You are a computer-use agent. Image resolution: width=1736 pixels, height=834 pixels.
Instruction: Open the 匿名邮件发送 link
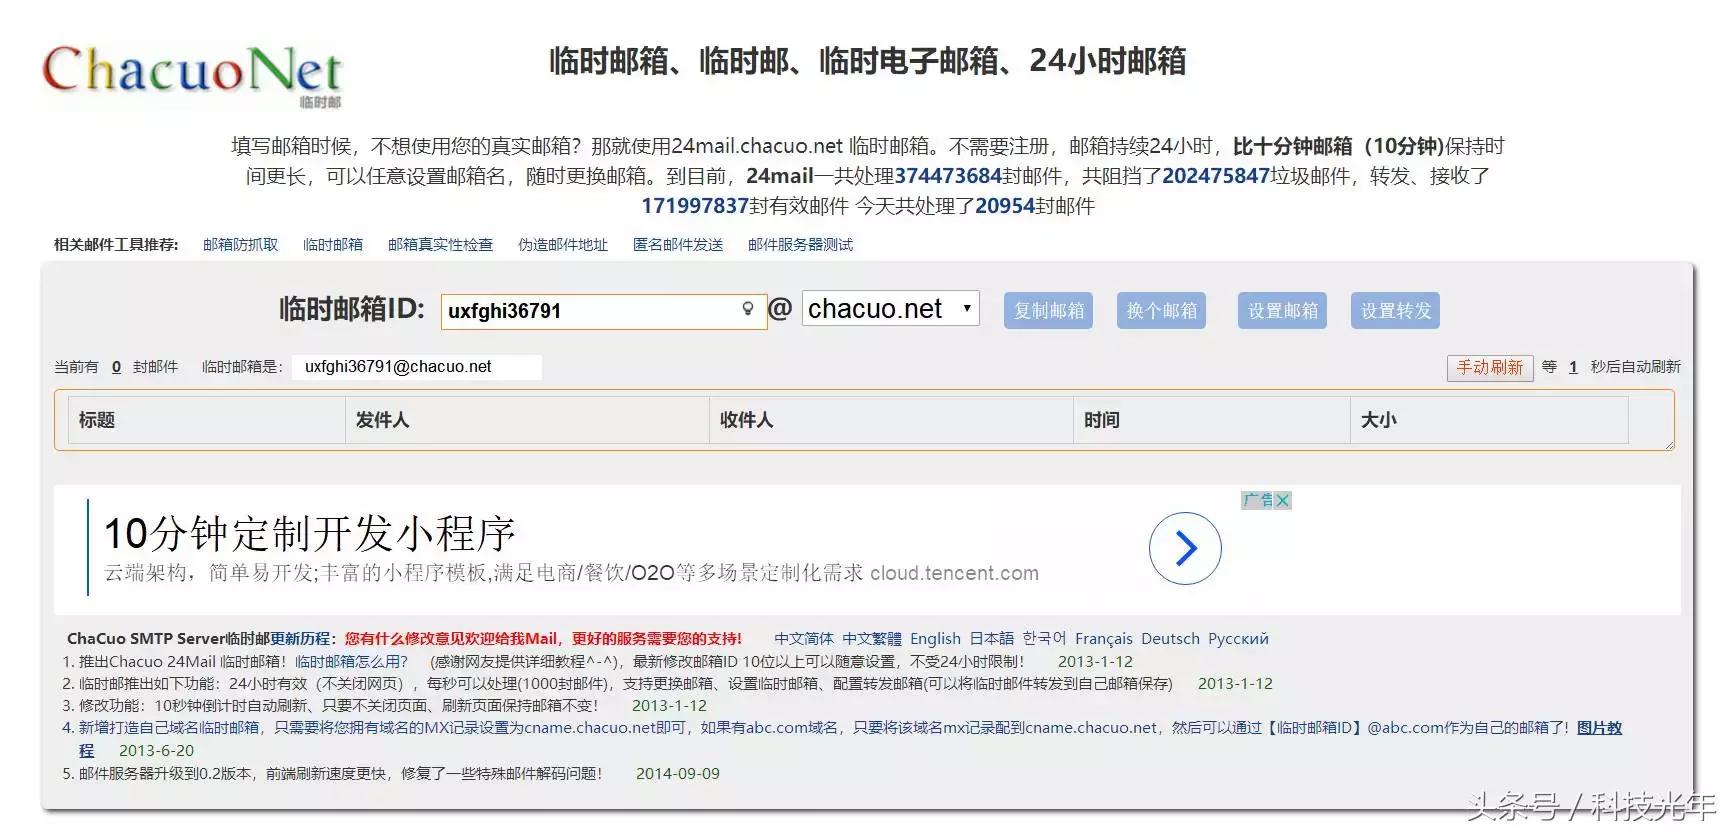[x=678, y=245]
